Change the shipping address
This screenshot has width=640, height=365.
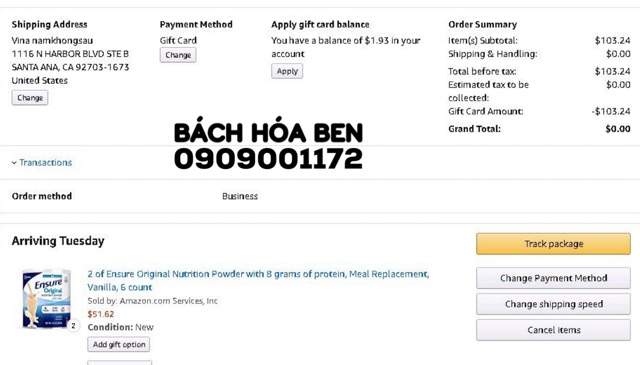[x=30, y=98]
